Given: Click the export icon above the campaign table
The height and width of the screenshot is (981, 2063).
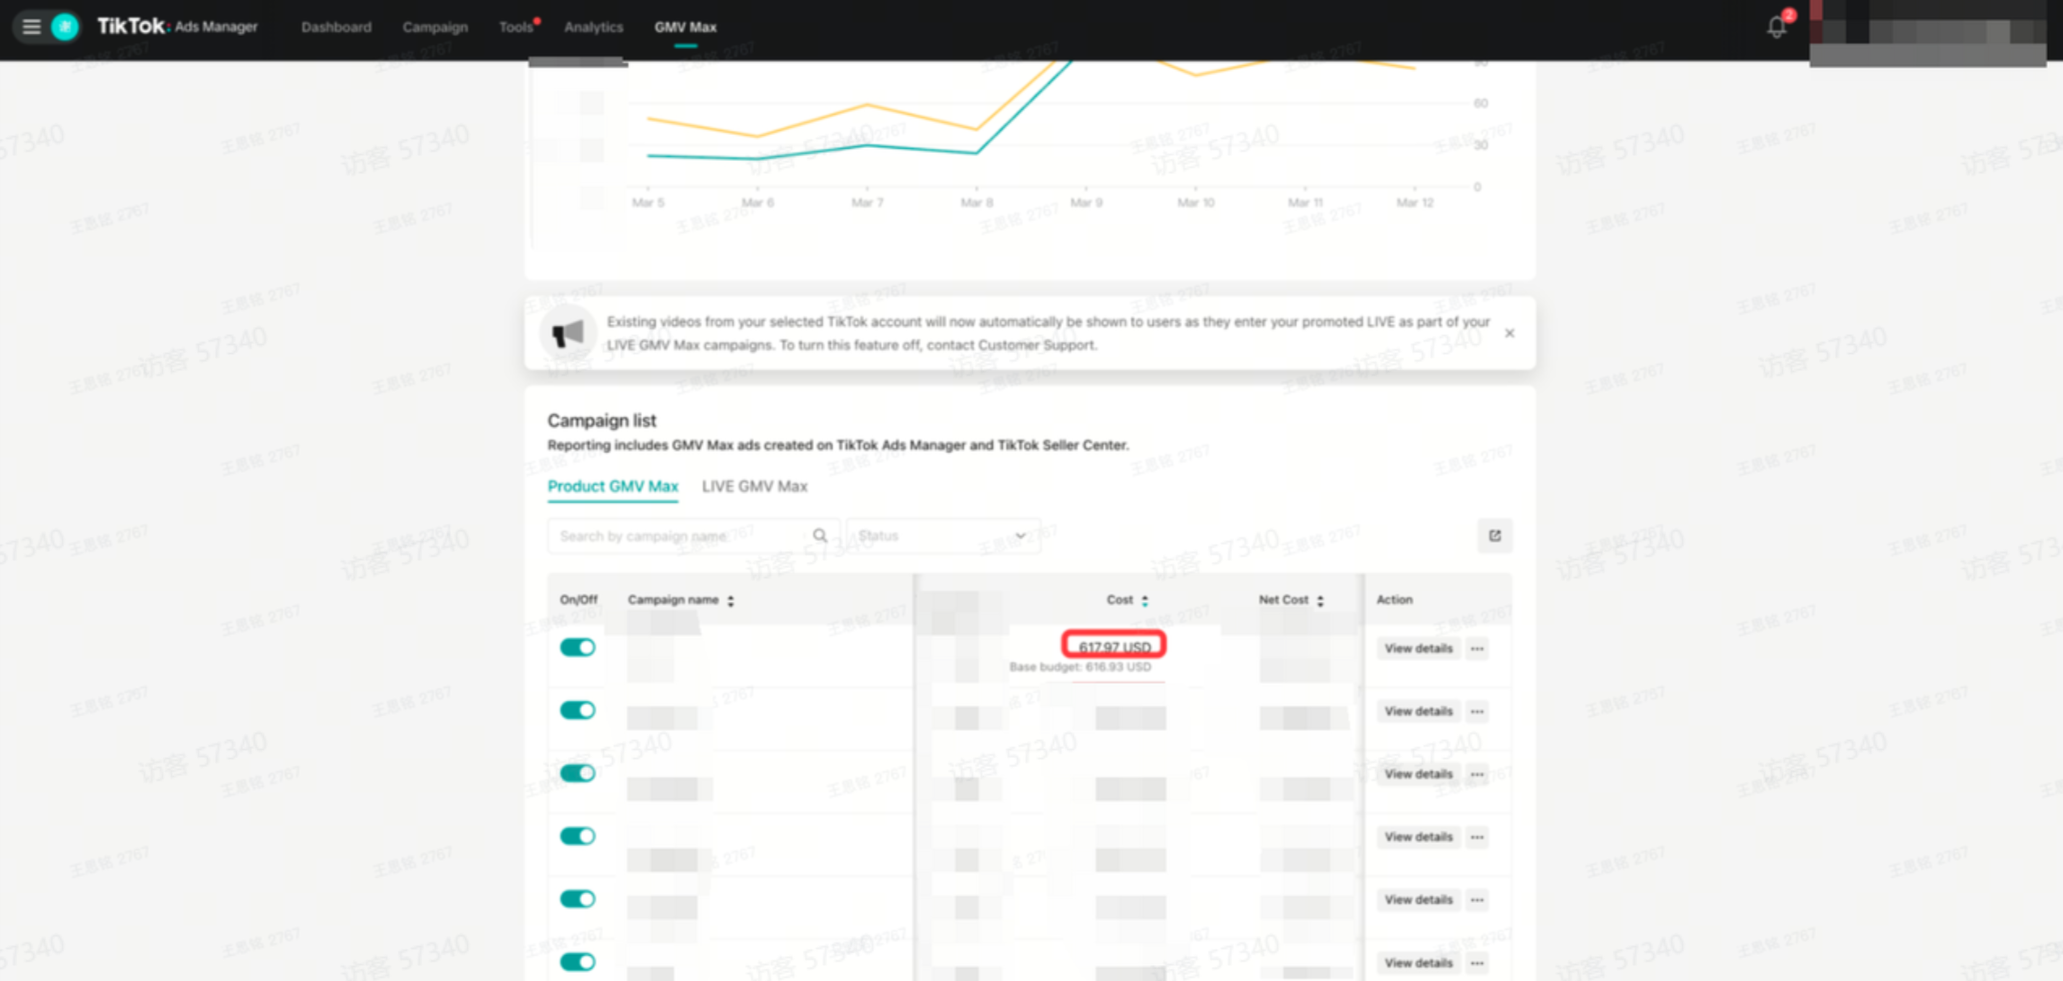Looking at the screenshot, I should coord(1494,536).
